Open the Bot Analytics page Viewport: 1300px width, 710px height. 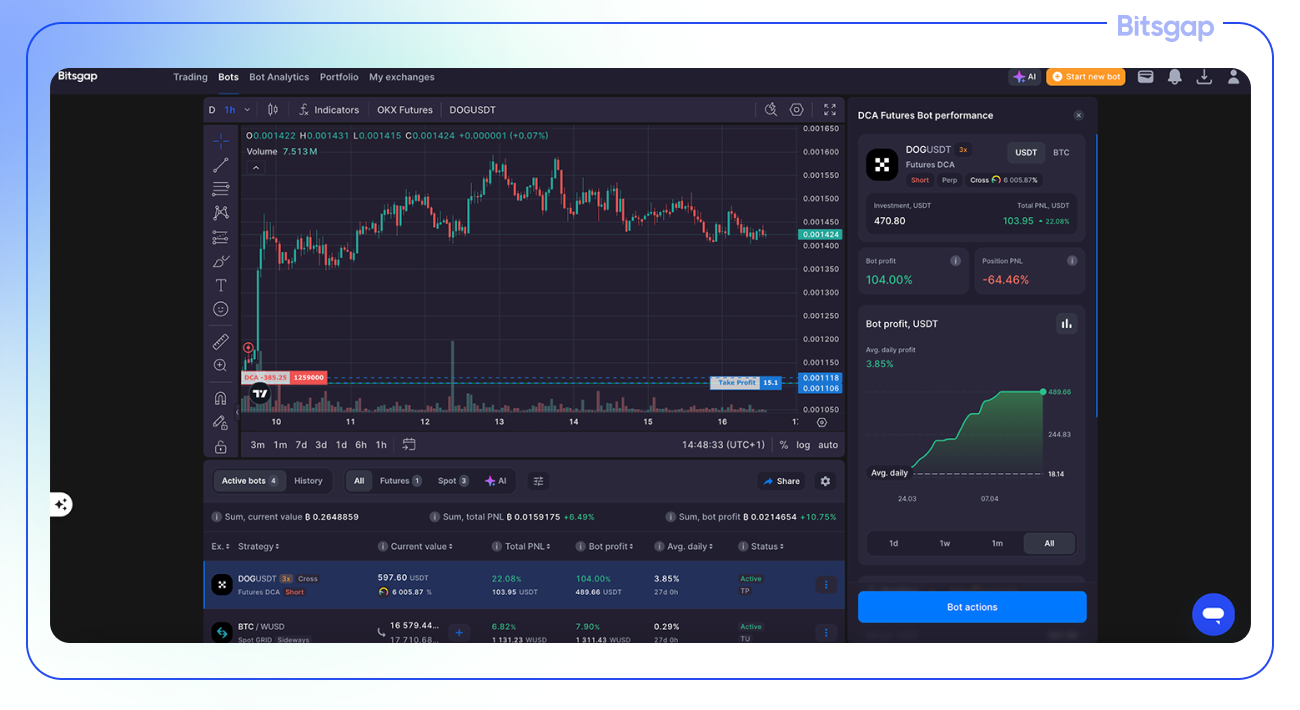click(279, 77)
